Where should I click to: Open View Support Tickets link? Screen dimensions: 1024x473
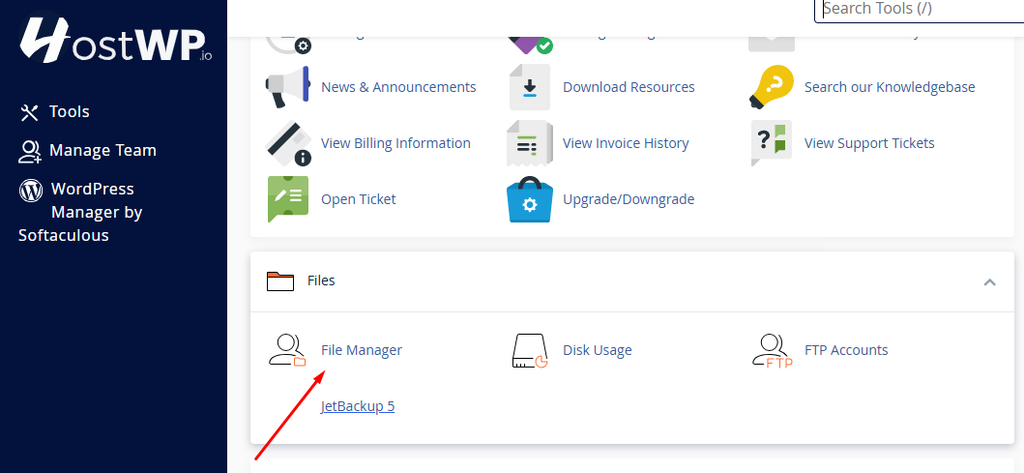(869, 143)
